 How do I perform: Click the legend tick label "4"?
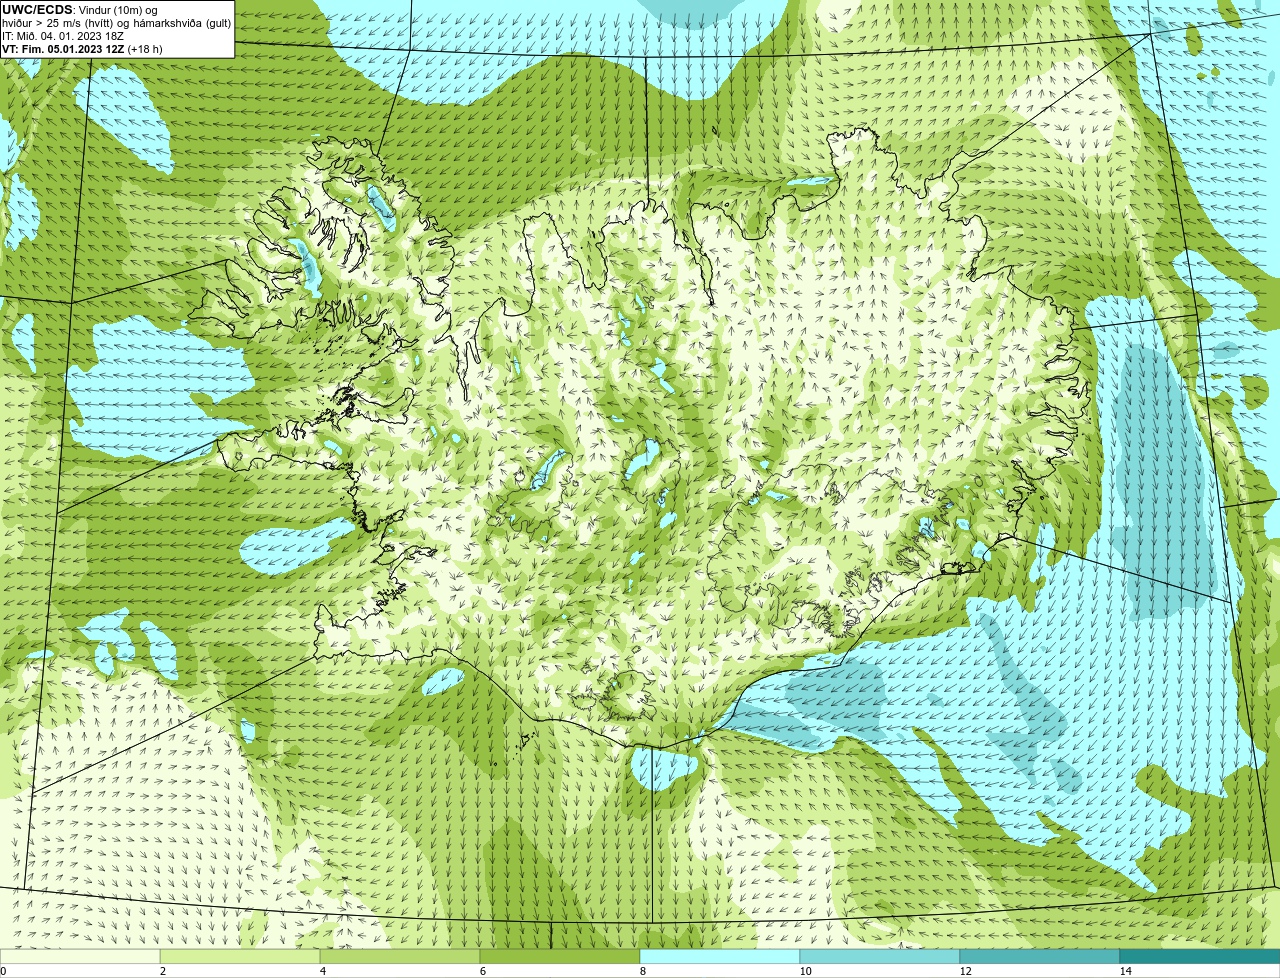tap(322, 971)
